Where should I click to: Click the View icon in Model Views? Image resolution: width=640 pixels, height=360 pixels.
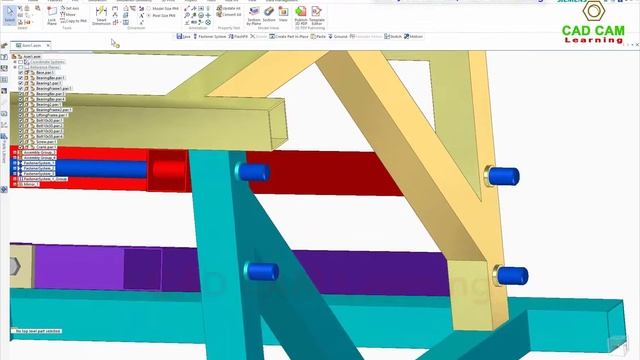tap(283, 15)
